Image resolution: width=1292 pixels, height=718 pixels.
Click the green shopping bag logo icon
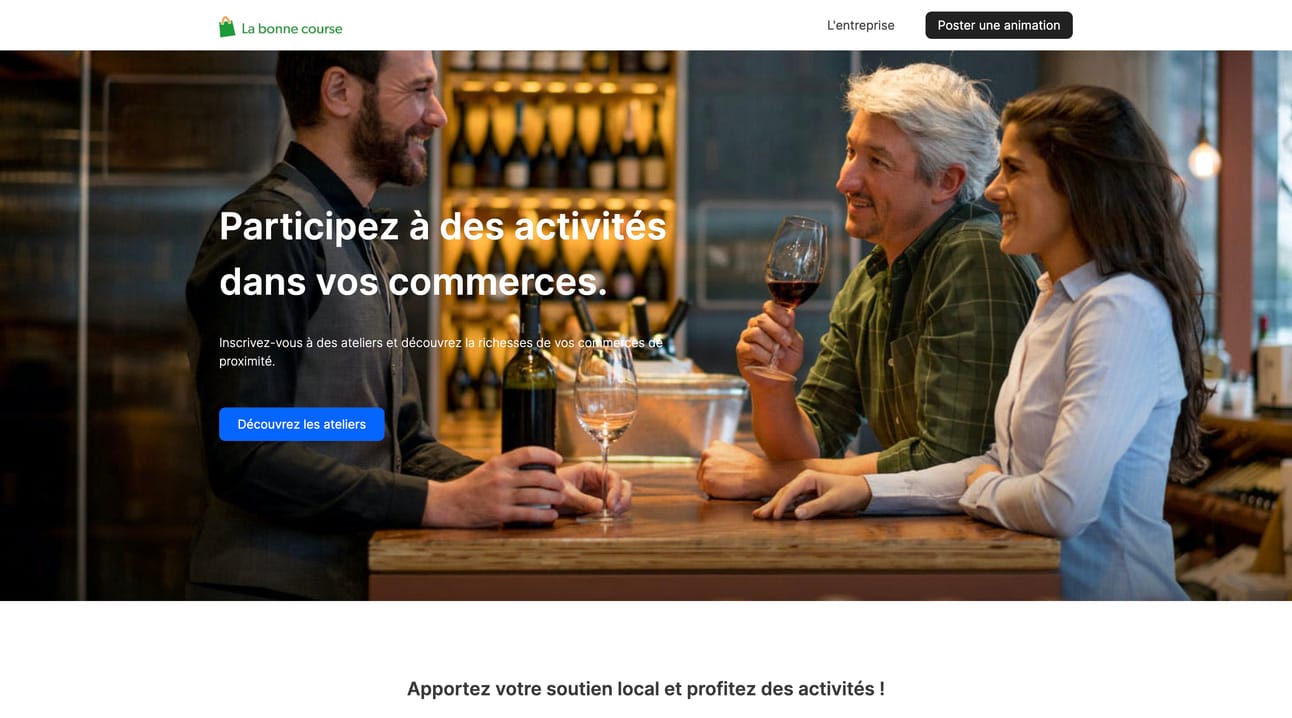[227, 27]
